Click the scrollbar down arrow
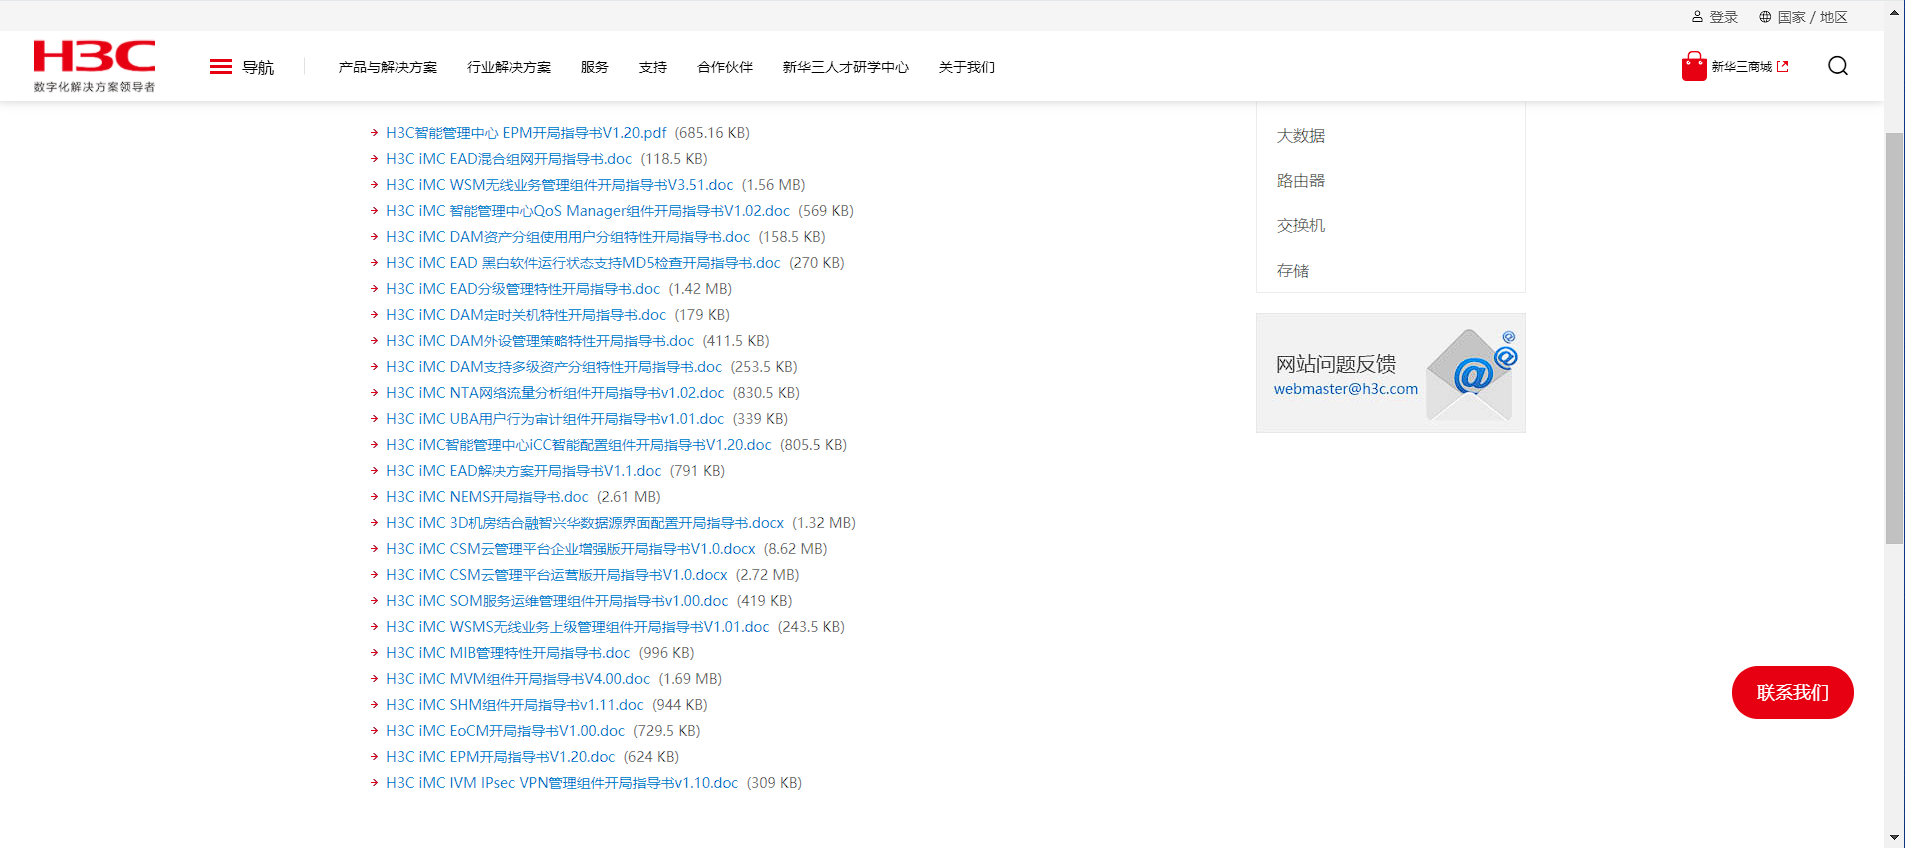 pyautogui.click(x=1894, y=837)
